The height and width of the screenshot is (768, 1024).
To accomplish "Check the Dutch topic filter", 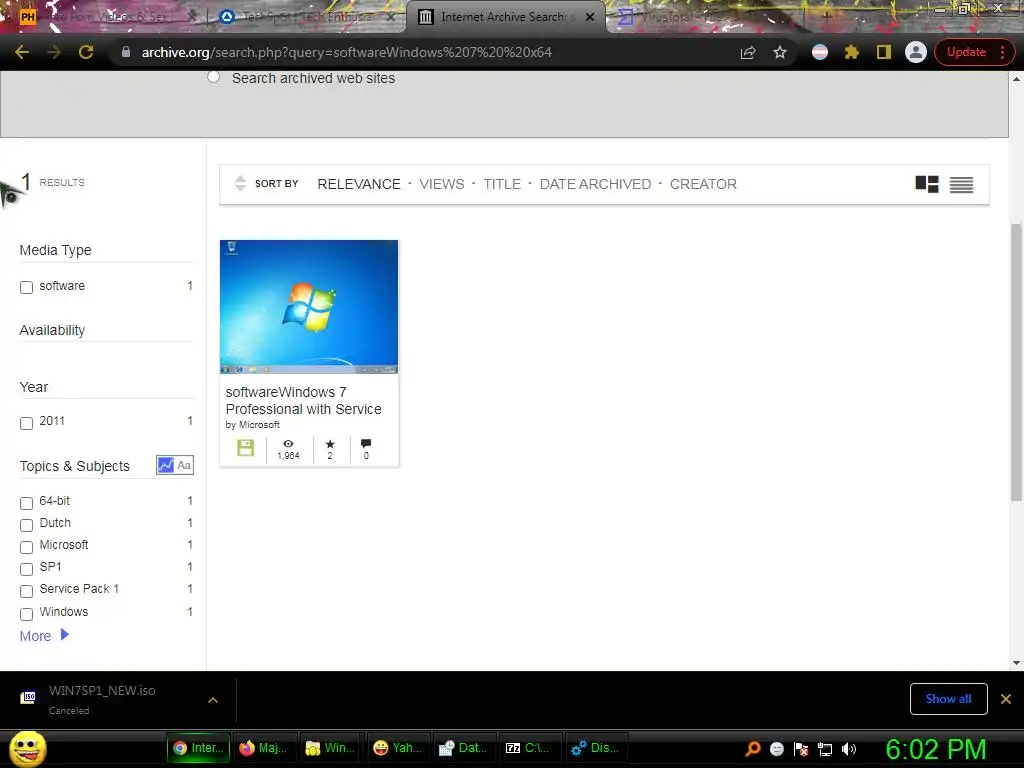I will [x=27, y=525].
